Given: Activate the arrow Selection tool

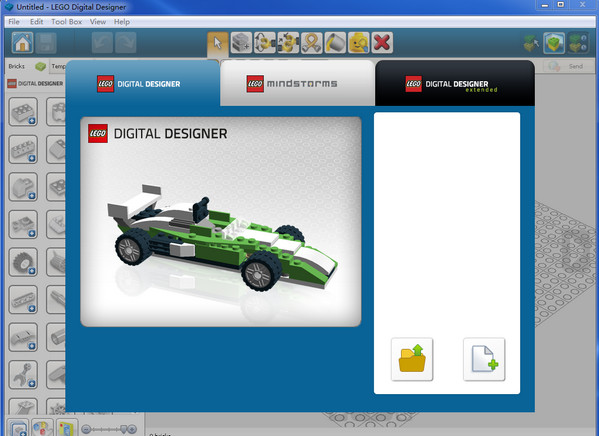Looking at the screenshot, I should (218, 42).
